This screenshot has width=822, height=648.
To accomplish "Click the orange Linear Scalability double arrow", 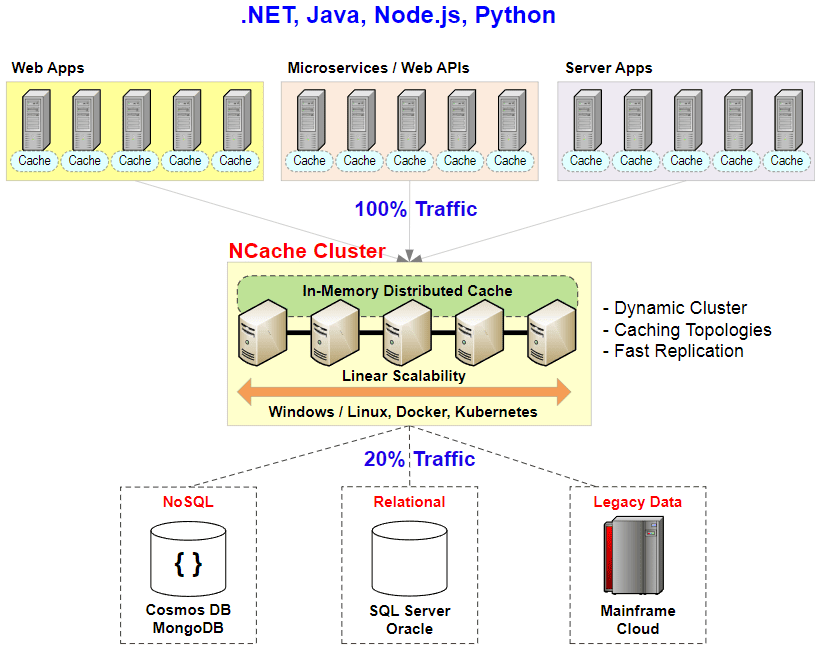I will tap(404, 392).
